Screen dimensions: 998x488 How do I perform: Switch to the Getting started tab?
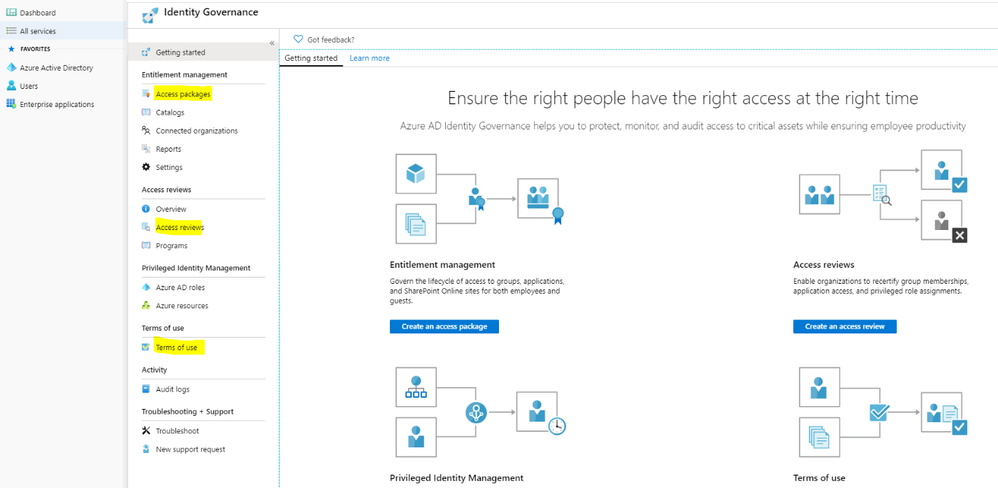pyautogui.click(x=311, y=58)
